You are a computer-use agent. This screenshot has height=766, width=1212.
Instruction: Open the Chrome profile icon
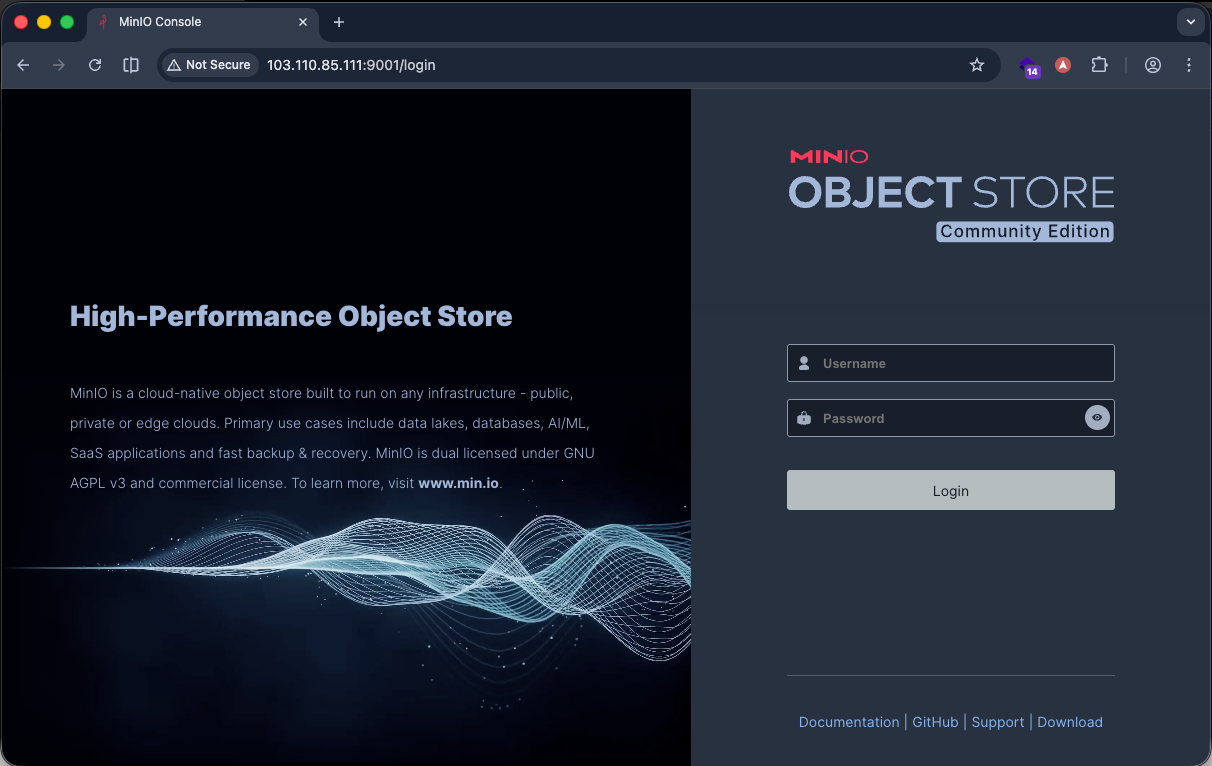(1153, 65)
